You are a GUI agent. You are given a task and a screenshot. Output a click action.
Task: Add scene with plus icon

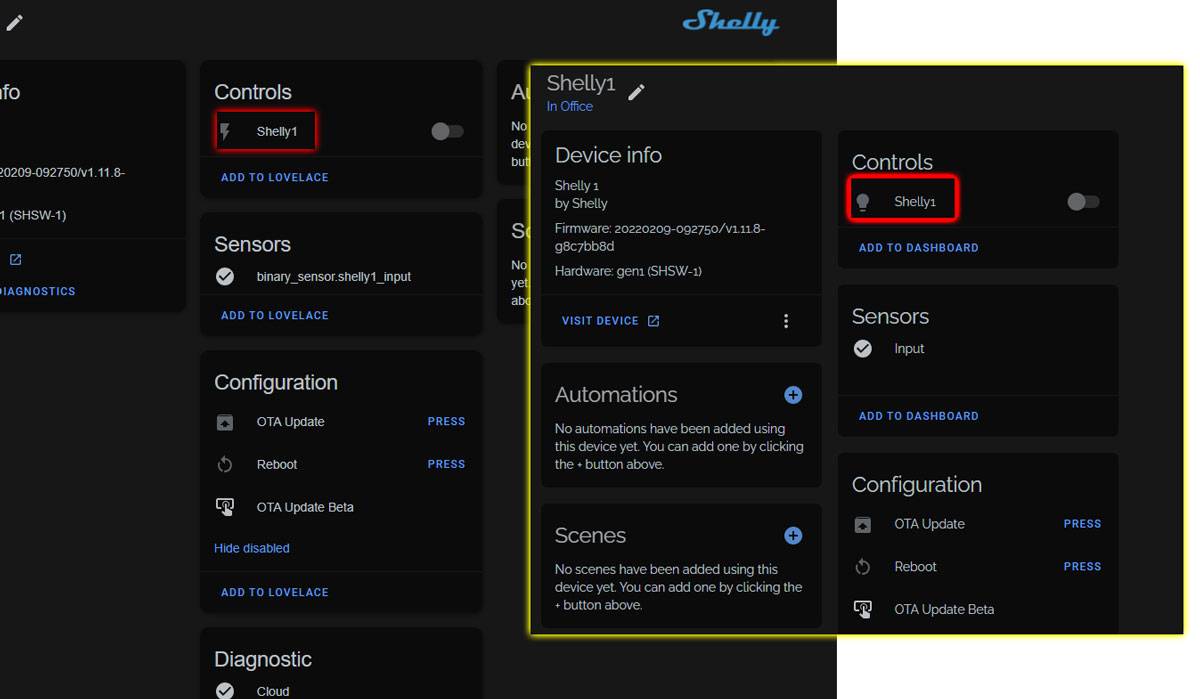(793, 536)
